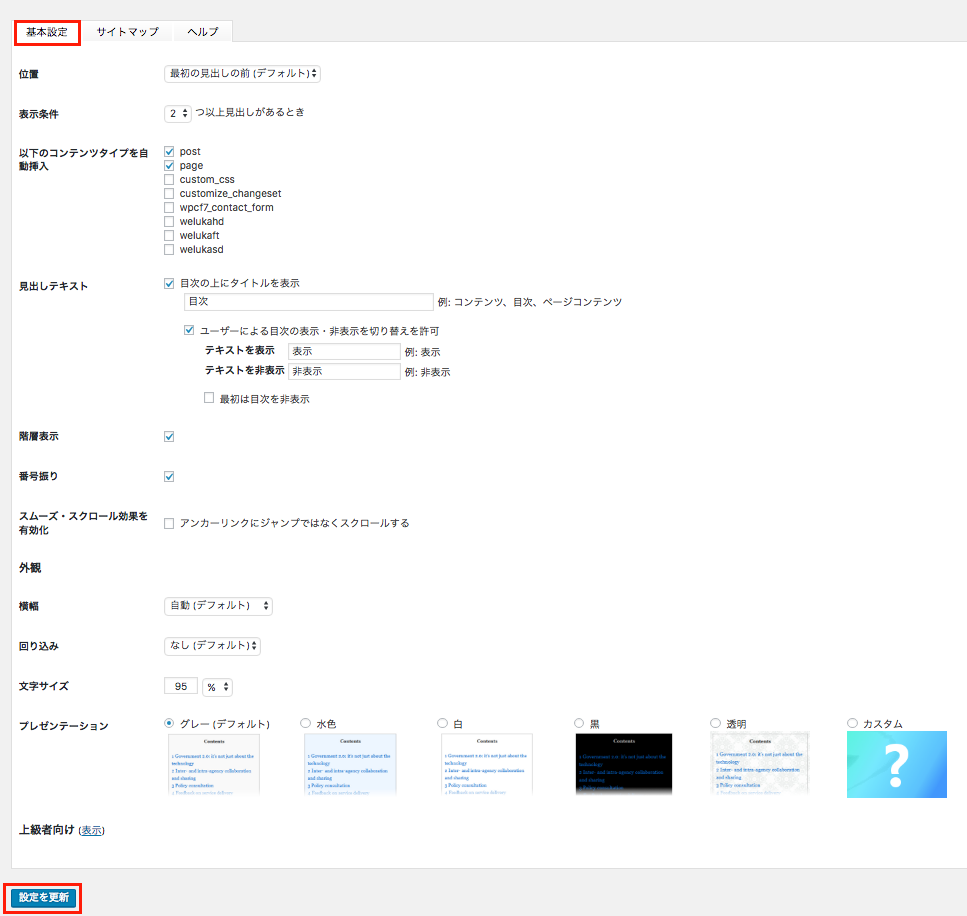
Task: Open the 位置 dropdown
Action: 242,73
